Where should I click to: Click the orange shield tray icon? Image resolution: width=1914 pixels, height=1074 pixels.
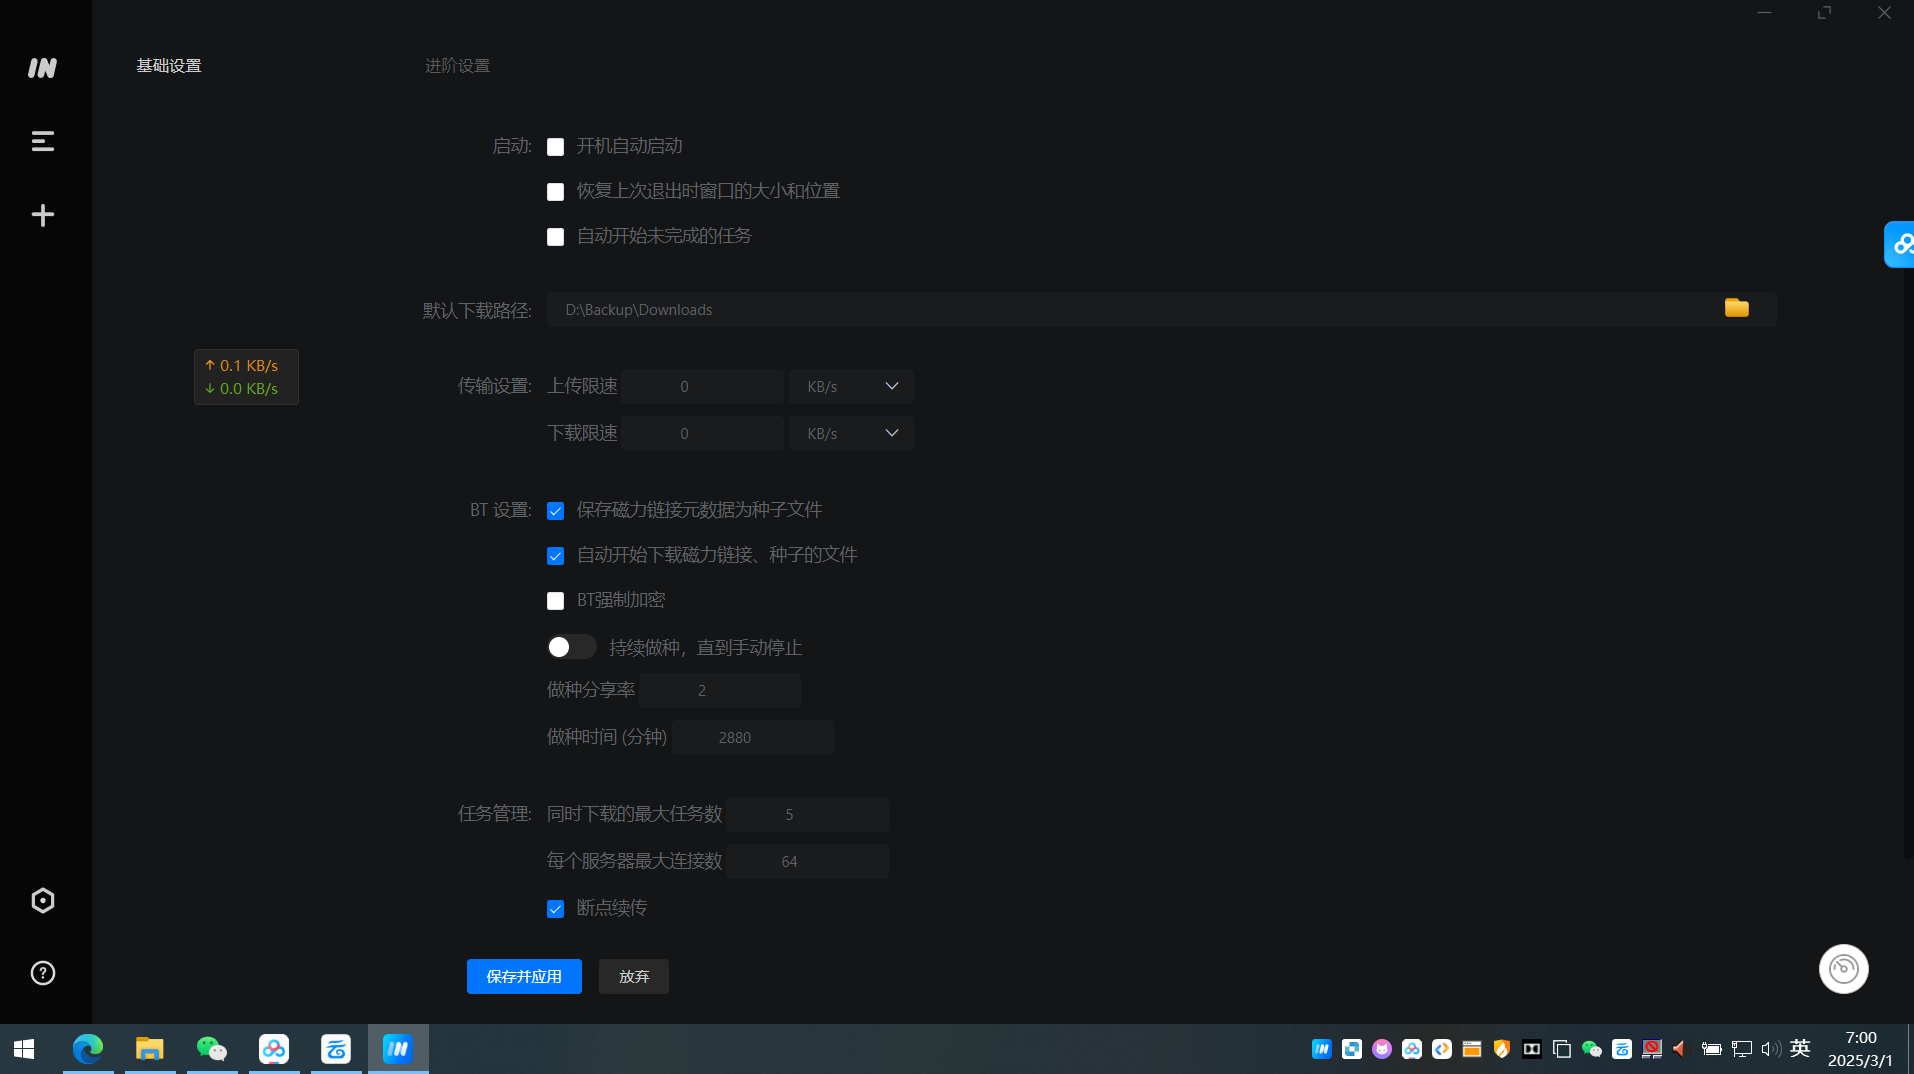click(1502, 1049)
